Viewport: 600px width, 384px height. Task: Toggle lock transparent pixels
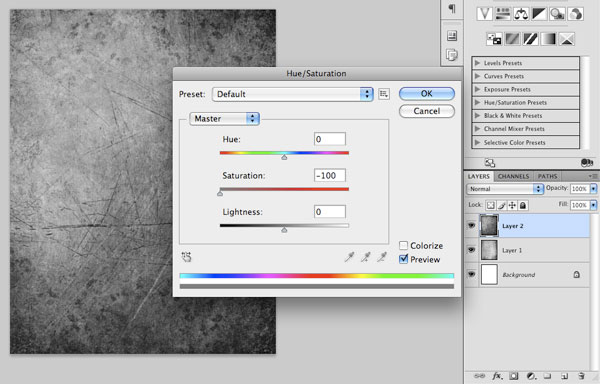pyautogui.click(x=491, y=205)
